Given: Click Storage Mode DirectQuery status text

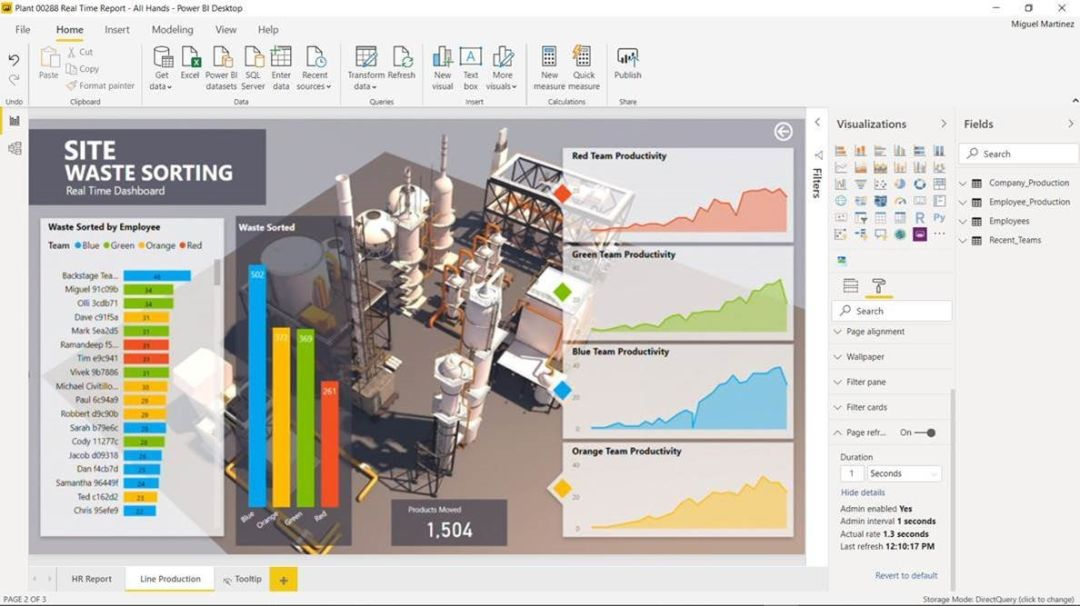Looking at the screenshot, I should [998, 599].
